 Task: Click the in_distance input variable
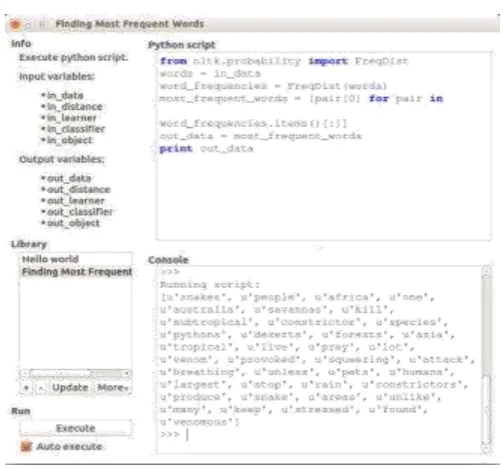[x=75, y=107]
